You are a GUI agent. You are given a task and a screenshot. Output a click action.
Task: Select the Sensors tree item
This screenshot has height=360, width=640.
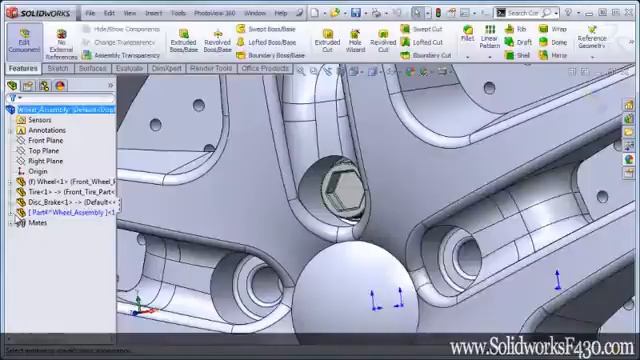tap(34, 120)
